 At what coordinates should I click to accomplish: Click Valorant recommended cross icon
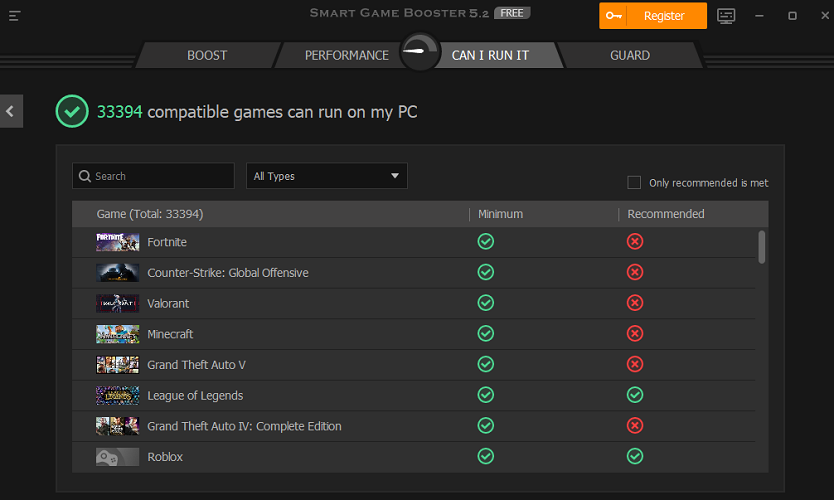(x=635, y=303)
